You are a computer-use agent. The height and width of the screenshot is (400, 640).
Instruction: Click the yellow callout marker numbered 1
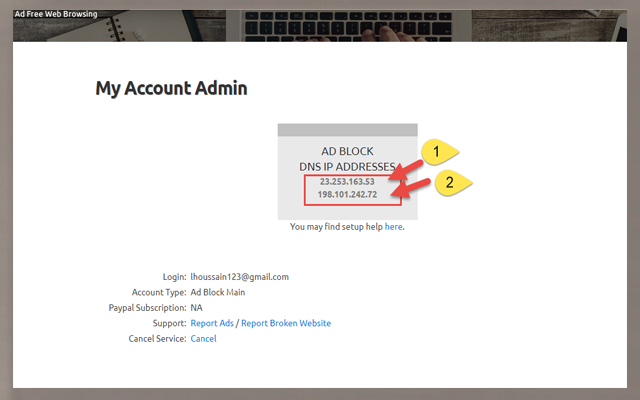(436, 152)
